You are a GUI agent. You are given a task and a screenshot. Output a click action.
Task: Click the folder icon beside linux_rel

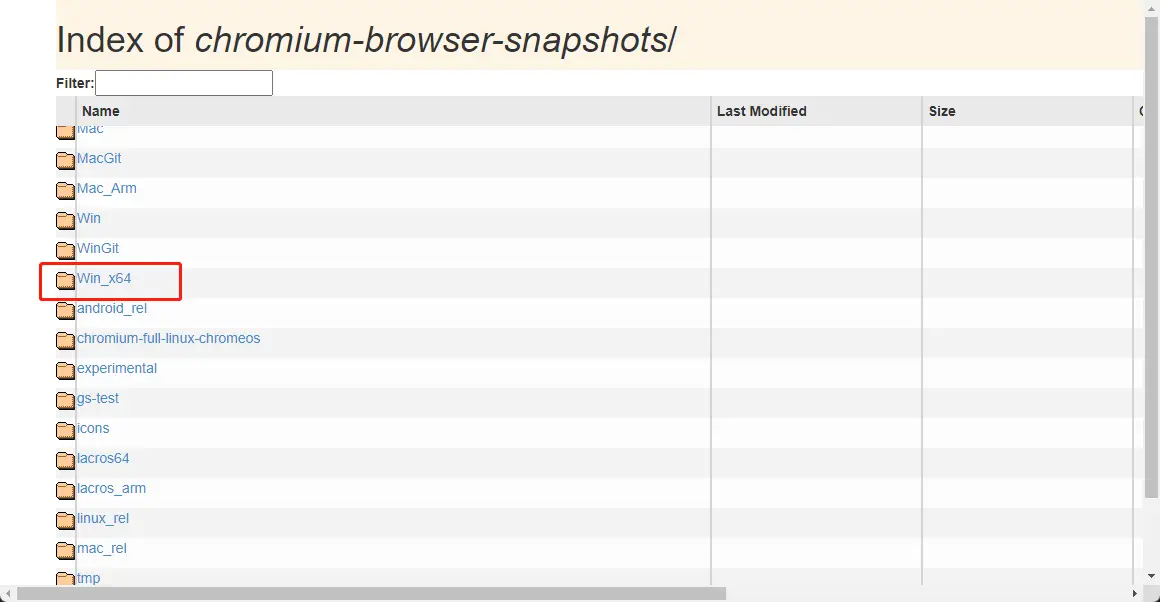(x=66, y=520)
